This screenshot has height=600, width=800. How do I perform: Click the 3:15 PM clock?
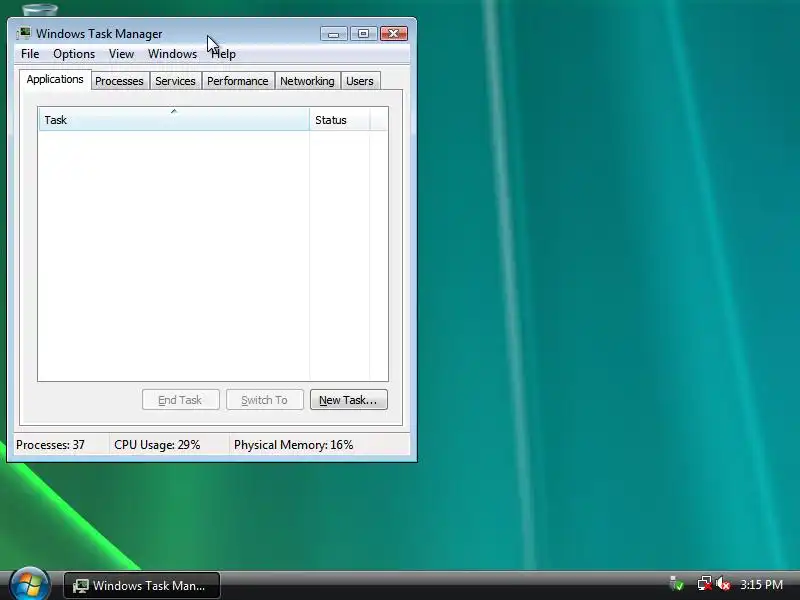coord(761,585)
